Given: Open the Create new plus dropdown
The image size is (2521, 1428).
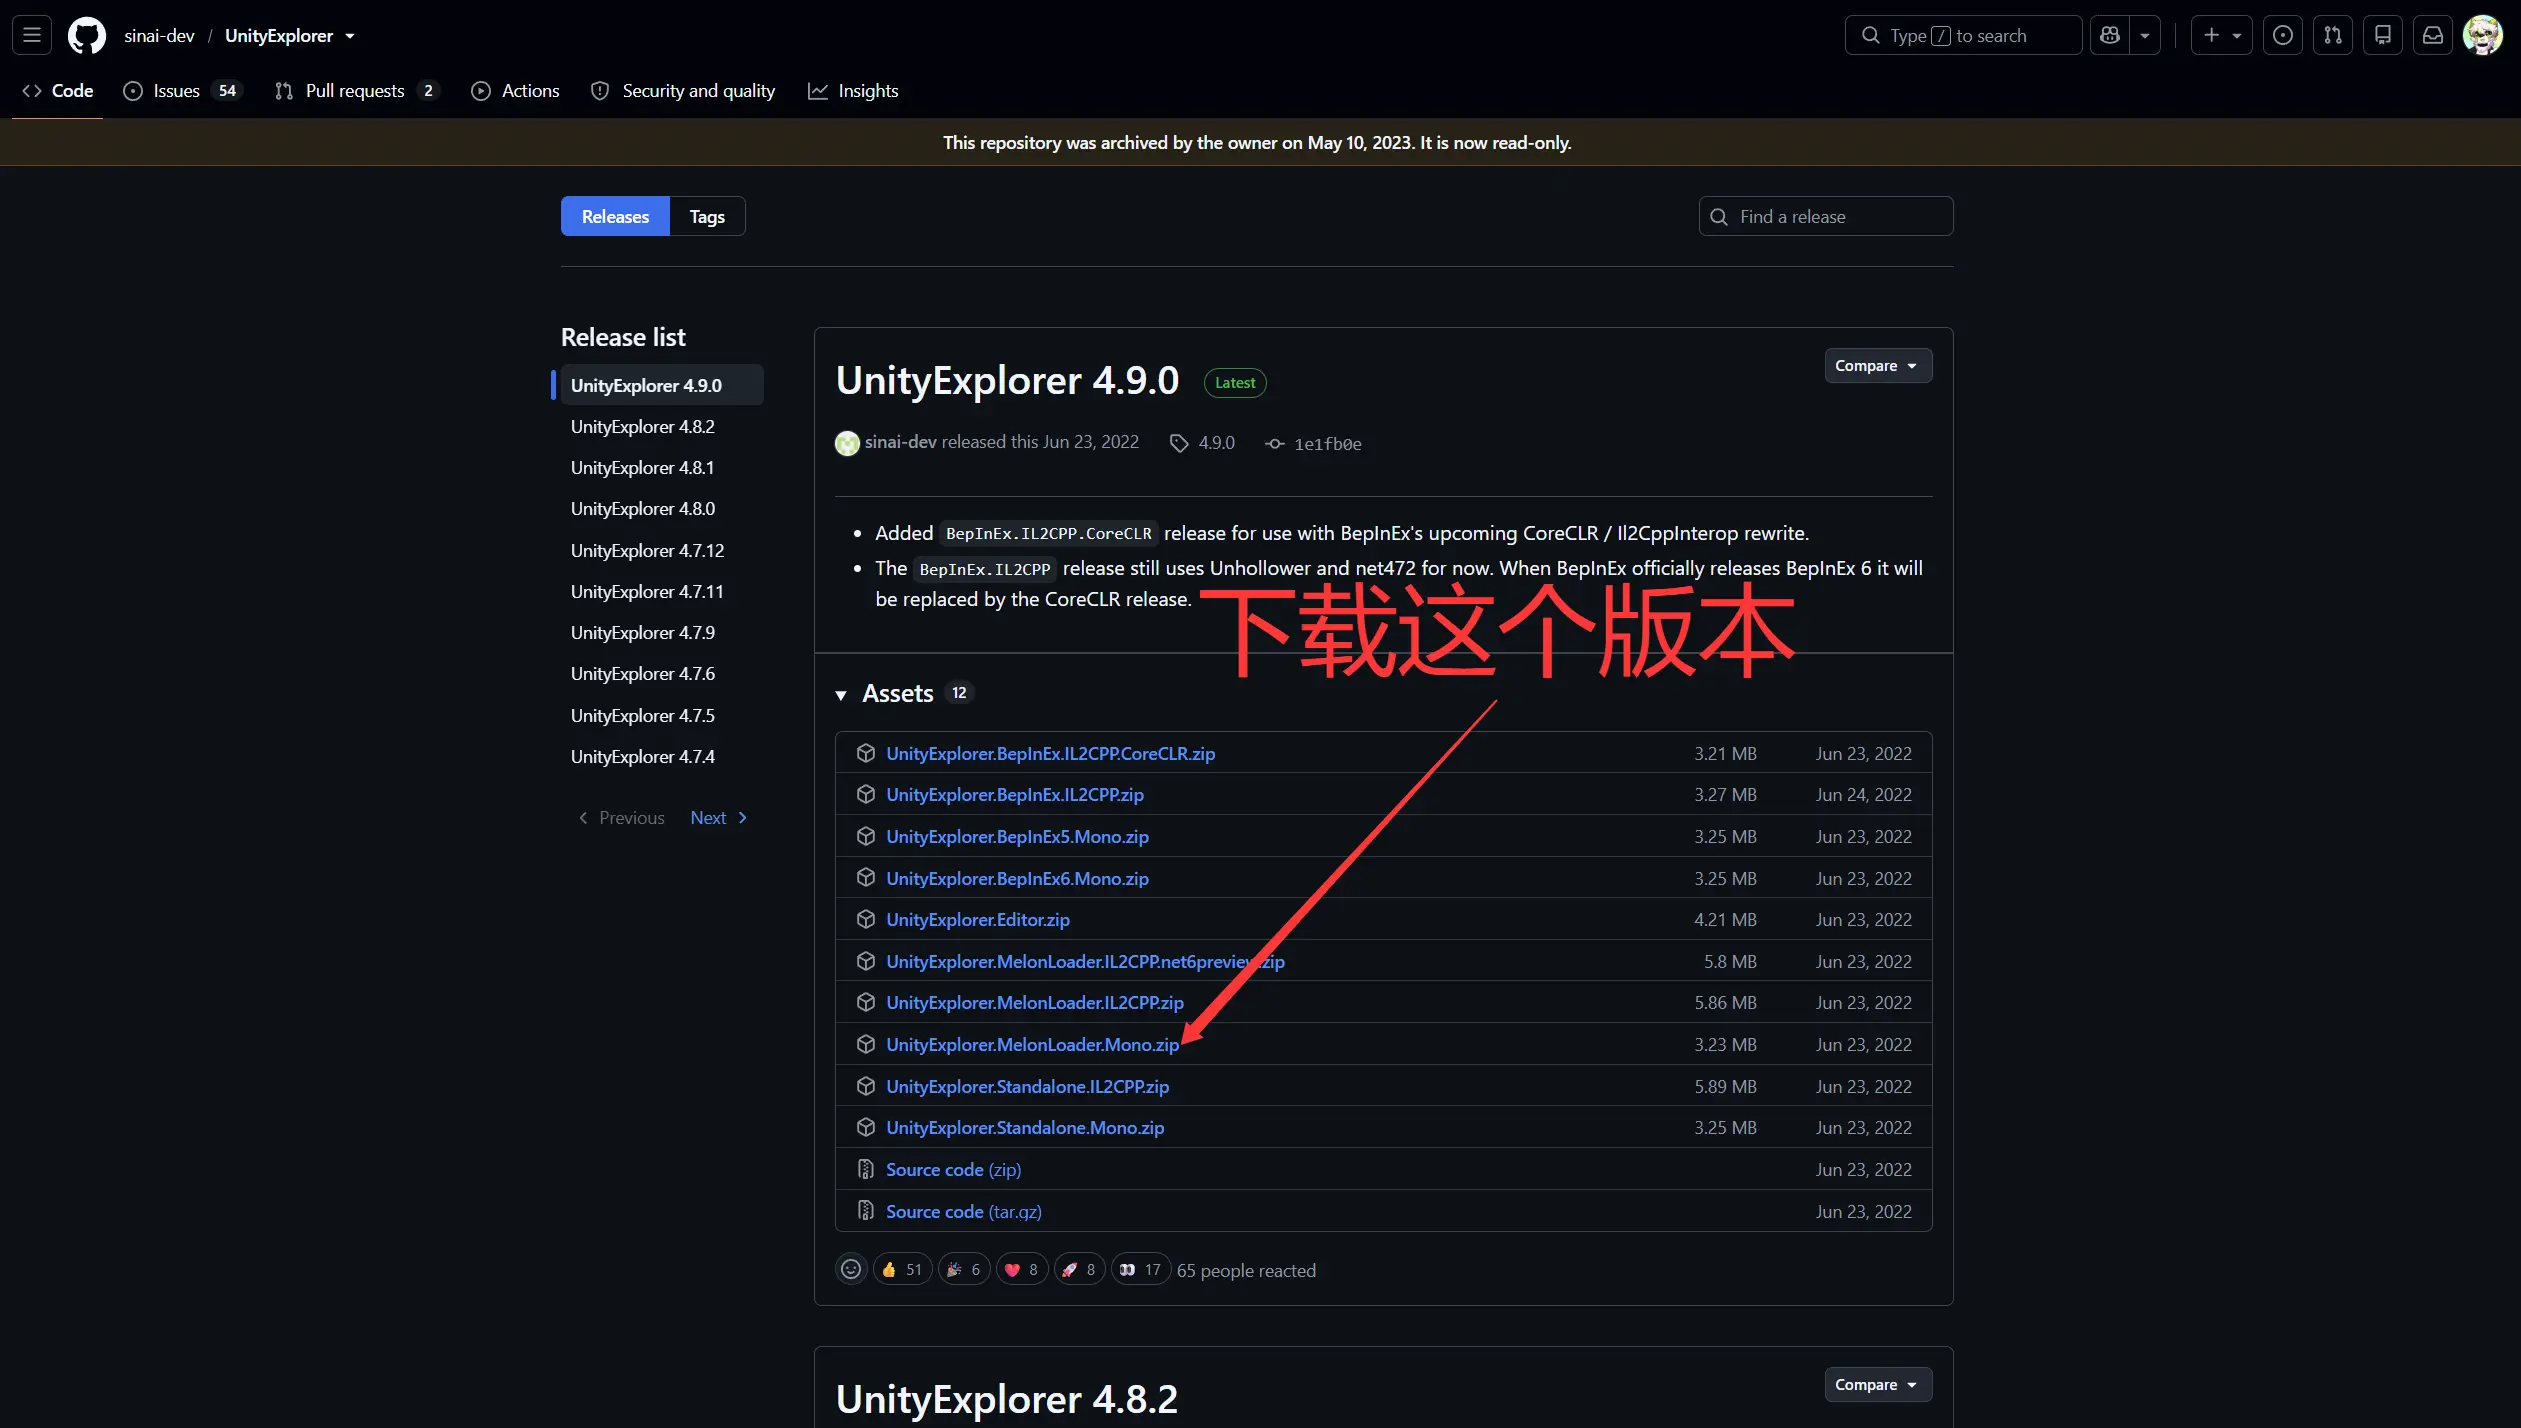Looking at the screenshot, I should pyautogui.click(x=2222, y=35).
